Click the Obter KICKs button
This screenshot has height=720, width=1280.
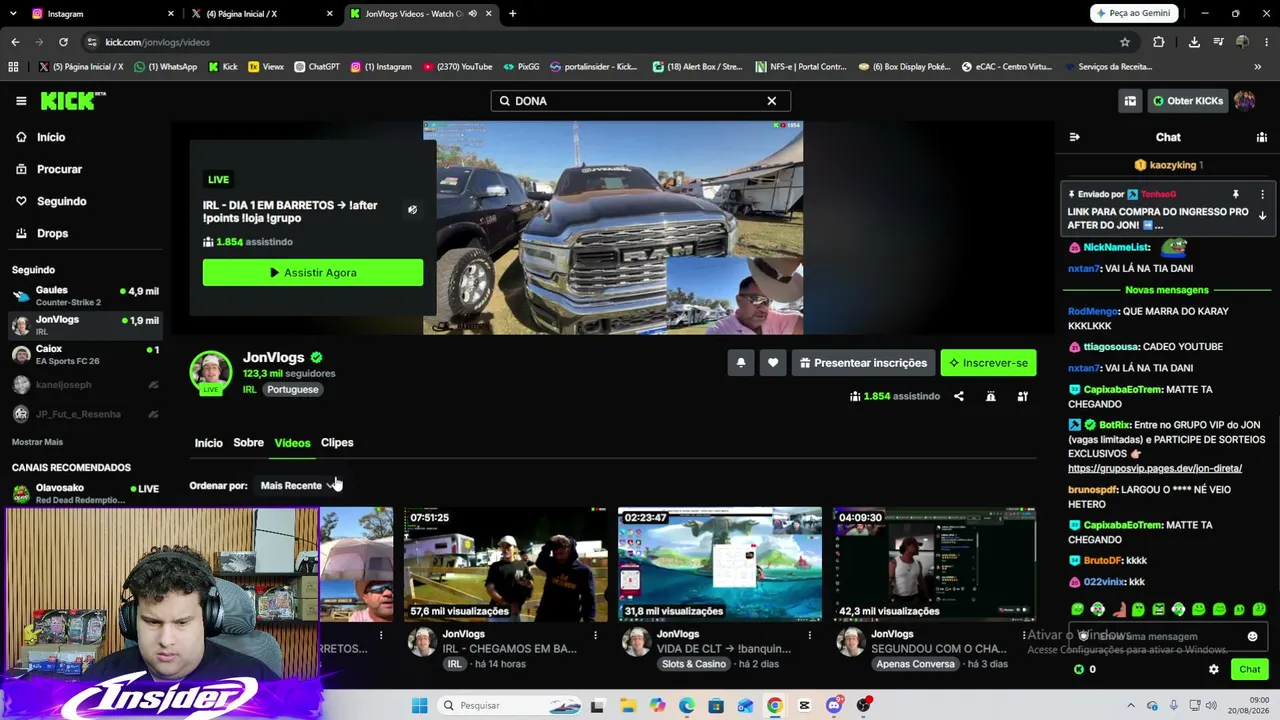coord(1188,101)
